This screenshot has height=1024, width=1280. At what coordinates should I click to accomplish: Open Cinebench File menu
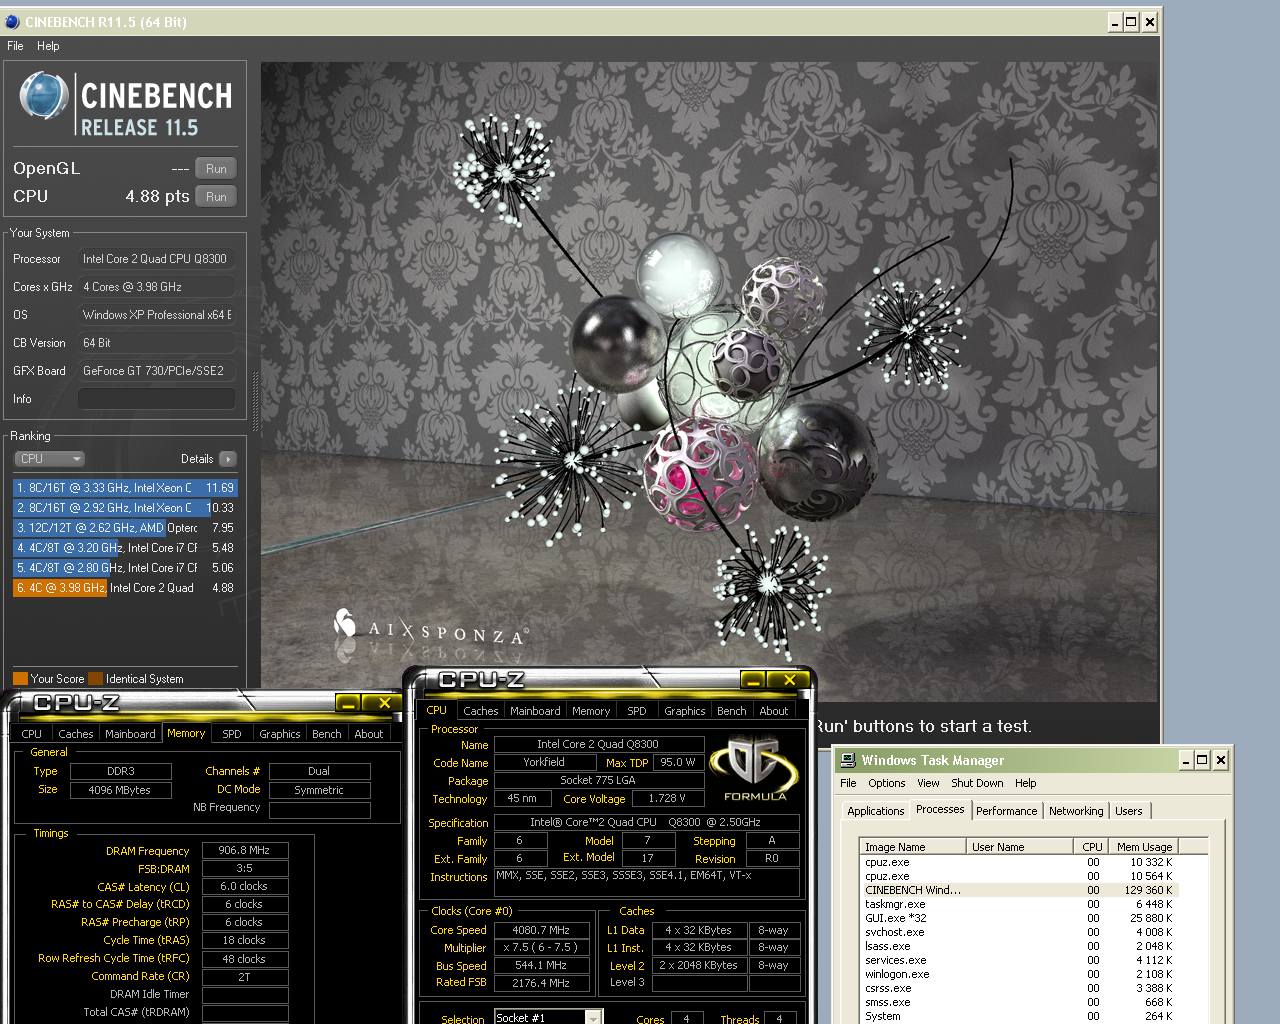point(15,46)
